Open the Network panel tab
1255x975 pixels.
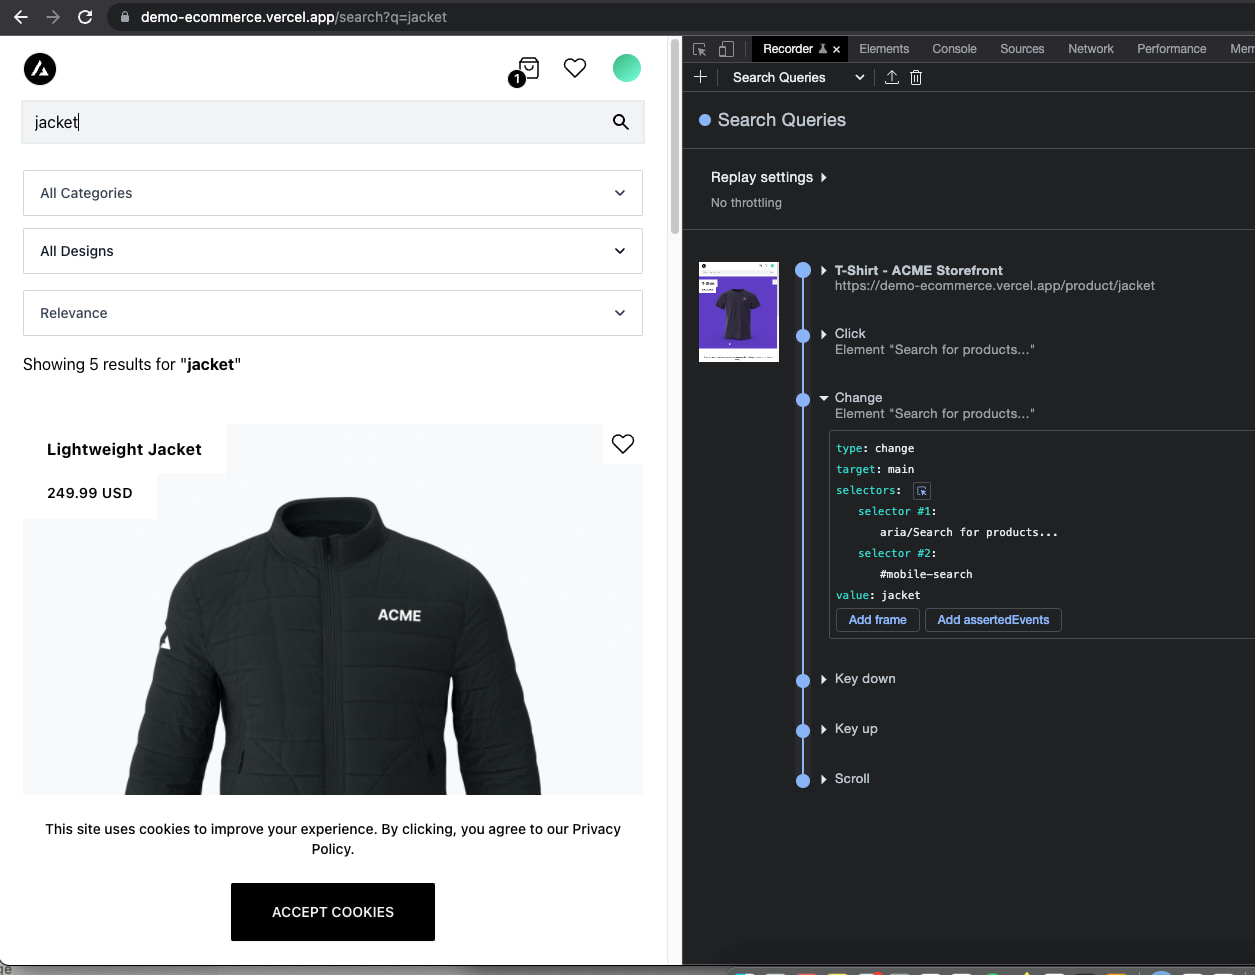click(1090, 48)
